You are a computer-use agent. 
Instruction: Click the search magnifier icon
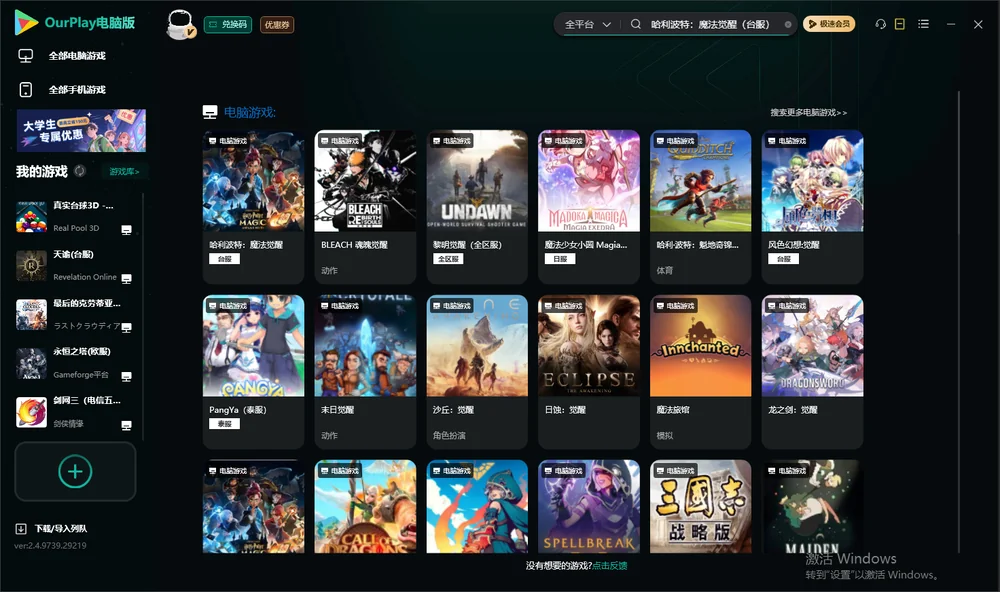click(636, 24)
